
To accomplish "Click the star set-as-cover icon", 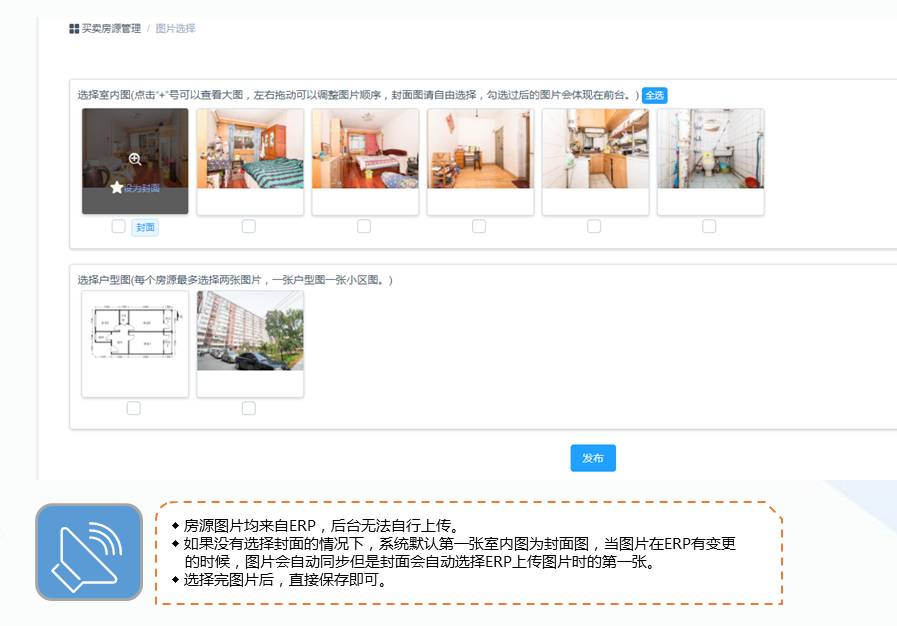I will point(117,187).
